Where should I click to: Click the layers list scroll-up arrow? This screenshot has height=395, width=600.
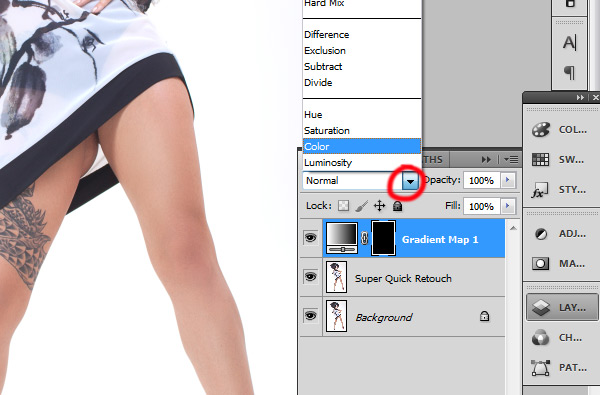pyautogui.click(x=513, y=228)
